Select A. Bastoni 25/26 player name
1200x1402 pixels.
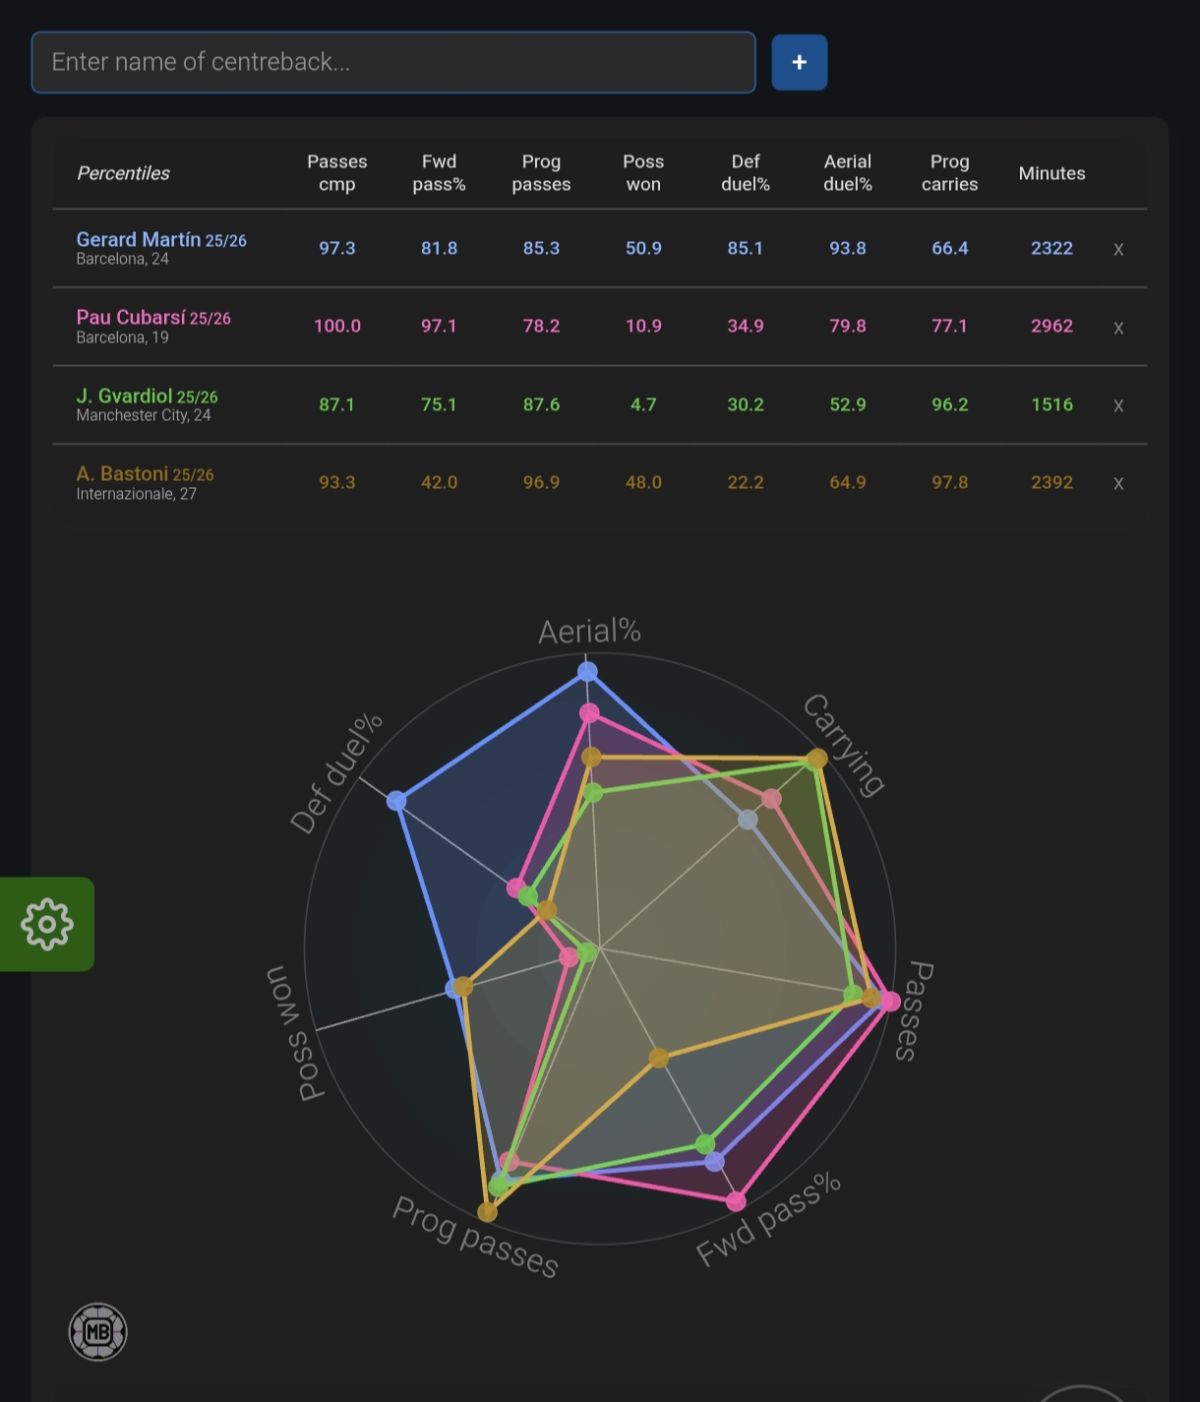(x=145, y=474)
